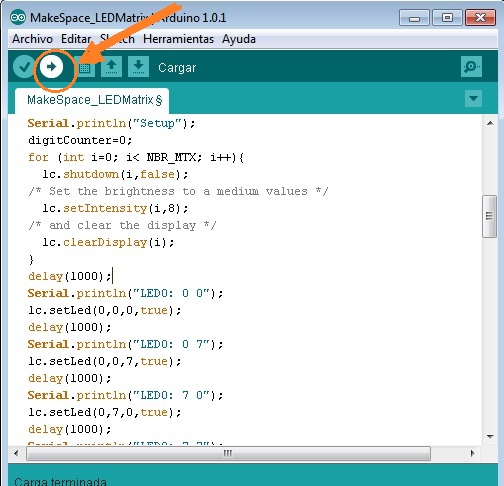Click the lc.setLed(0,7,0,true); line
Screen dimensions: 504x486
[105, 412]
